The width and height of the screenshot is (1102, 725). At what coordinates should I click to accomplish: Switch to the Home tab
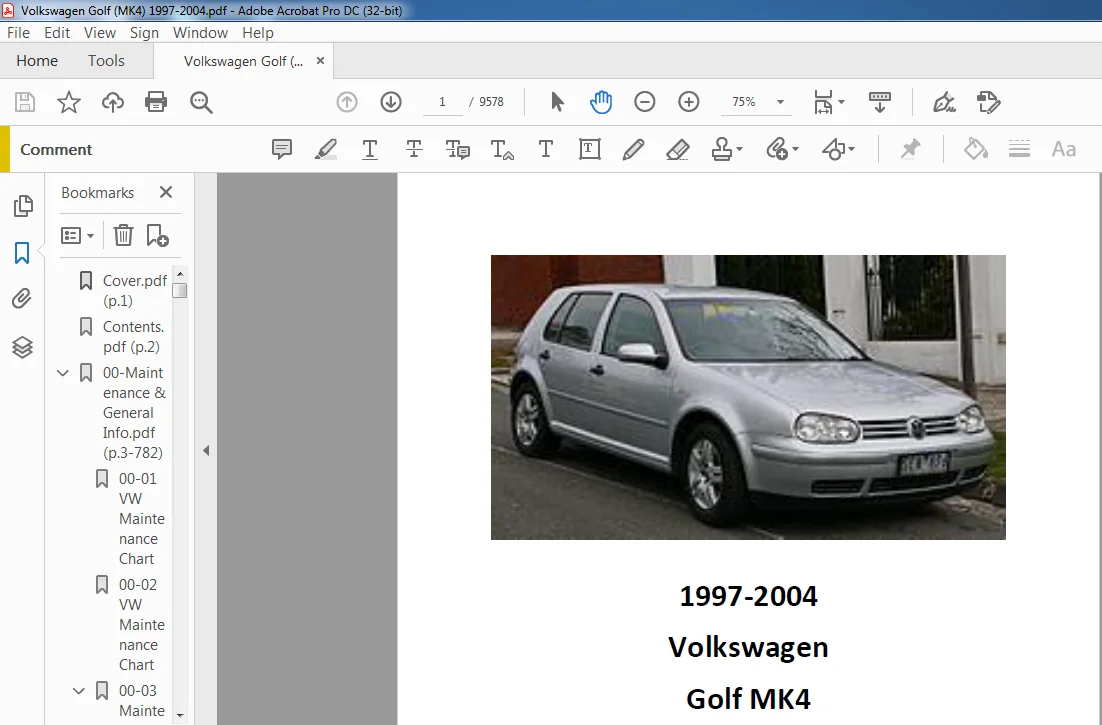pyautogui.click(x=37, y=61)
